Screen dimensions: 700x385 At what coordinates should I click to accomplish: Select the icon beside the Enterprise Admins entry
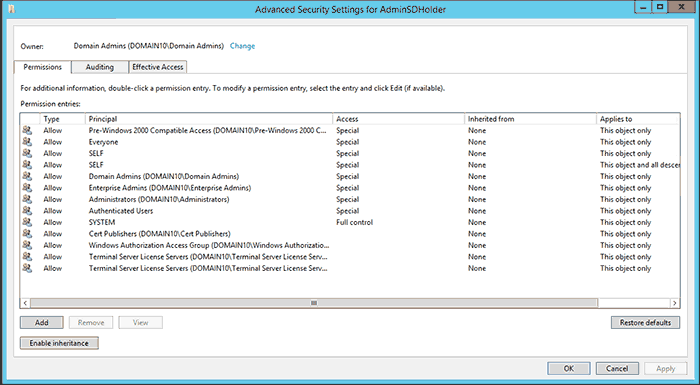point(27,188)
